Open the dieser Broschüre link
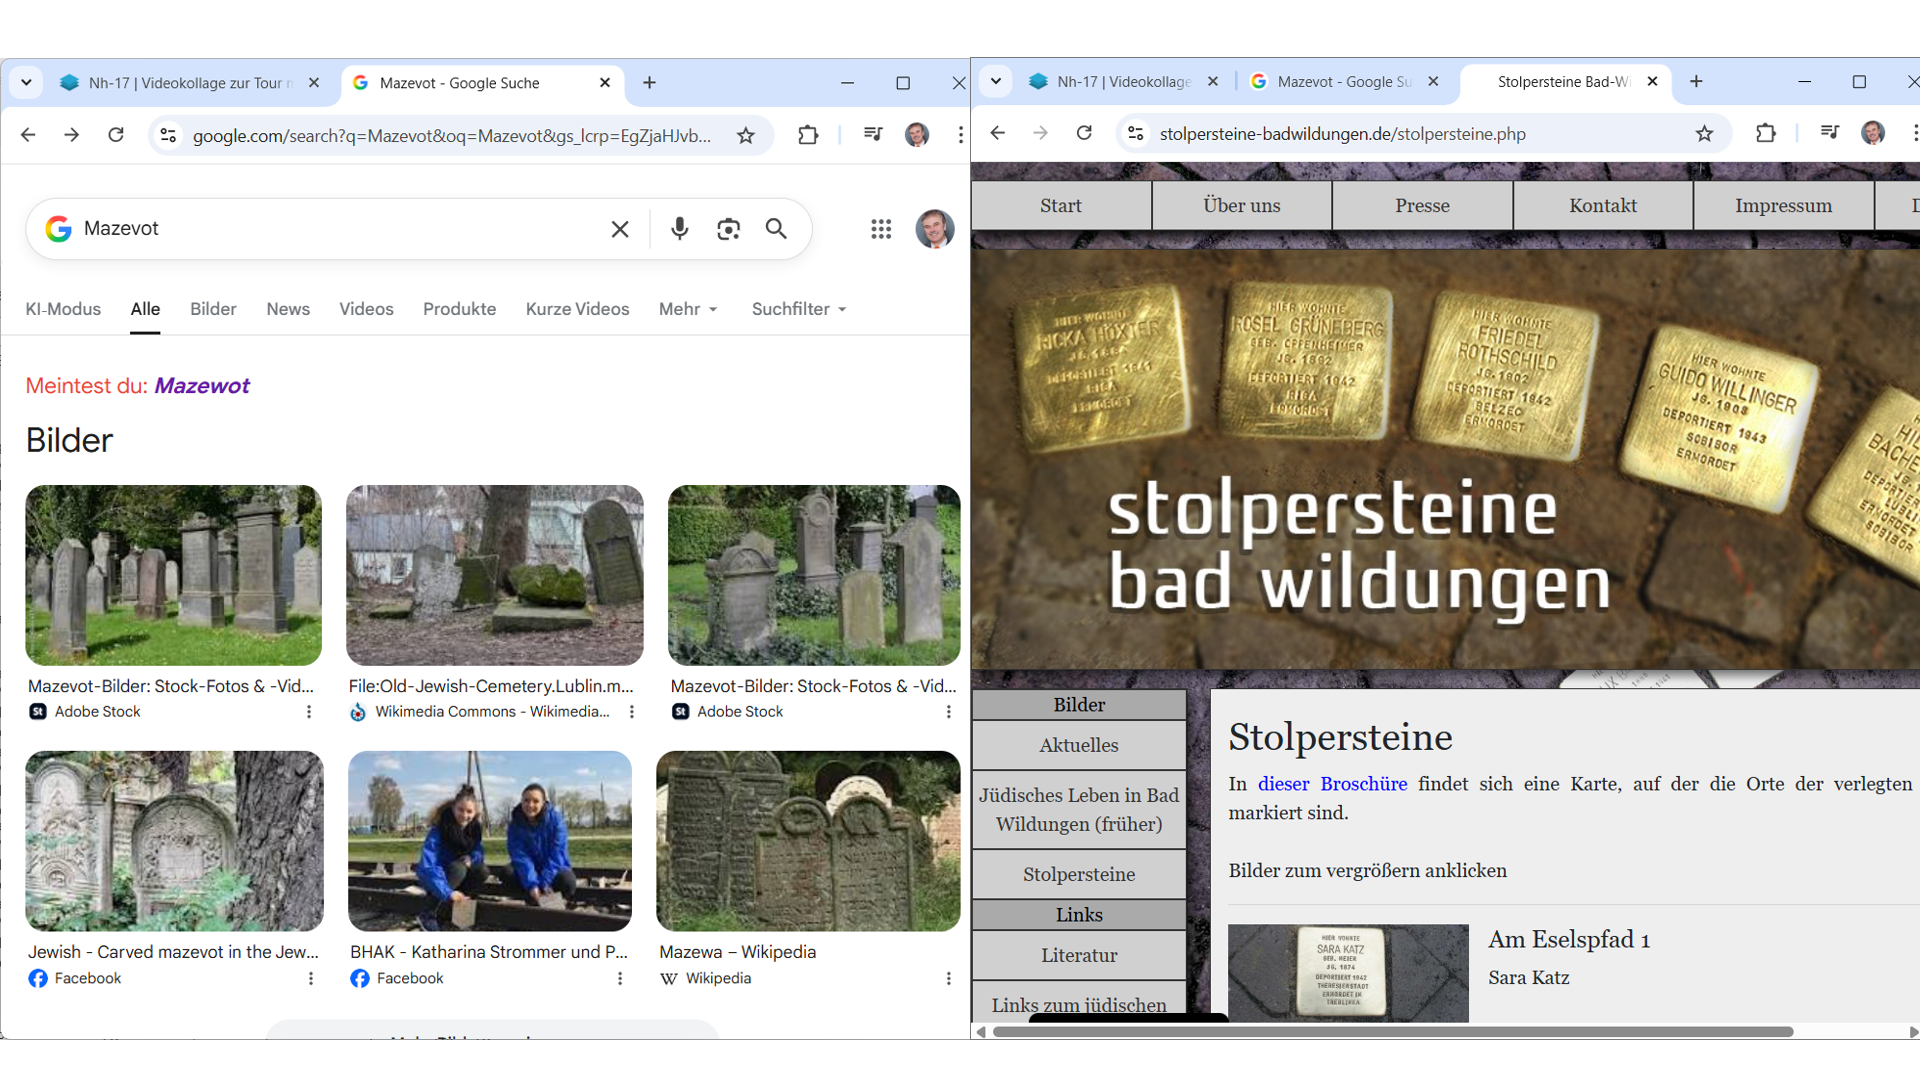1920x1080 pixels. (1332, 784)
